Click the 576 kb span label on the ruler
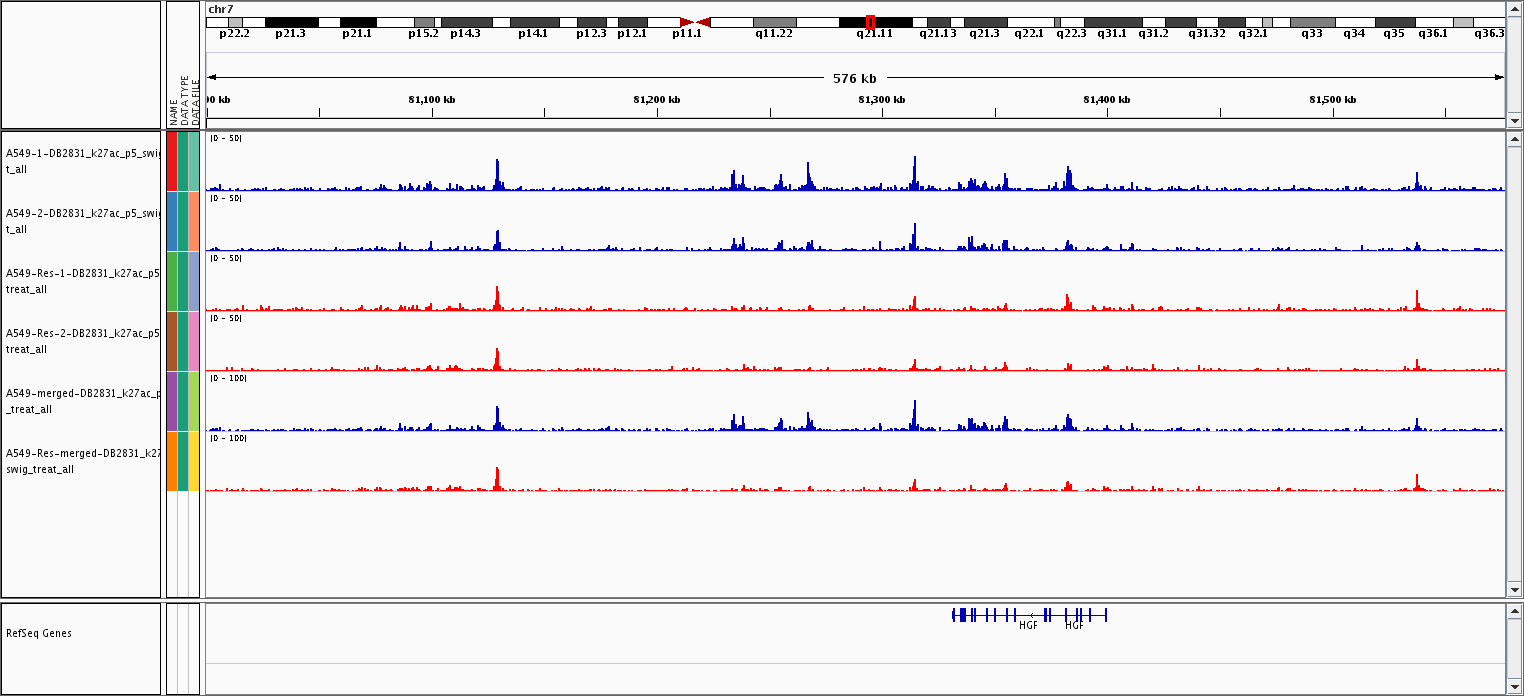The height and width of the screenshot is (696, 1524). (x=854, y=78)
